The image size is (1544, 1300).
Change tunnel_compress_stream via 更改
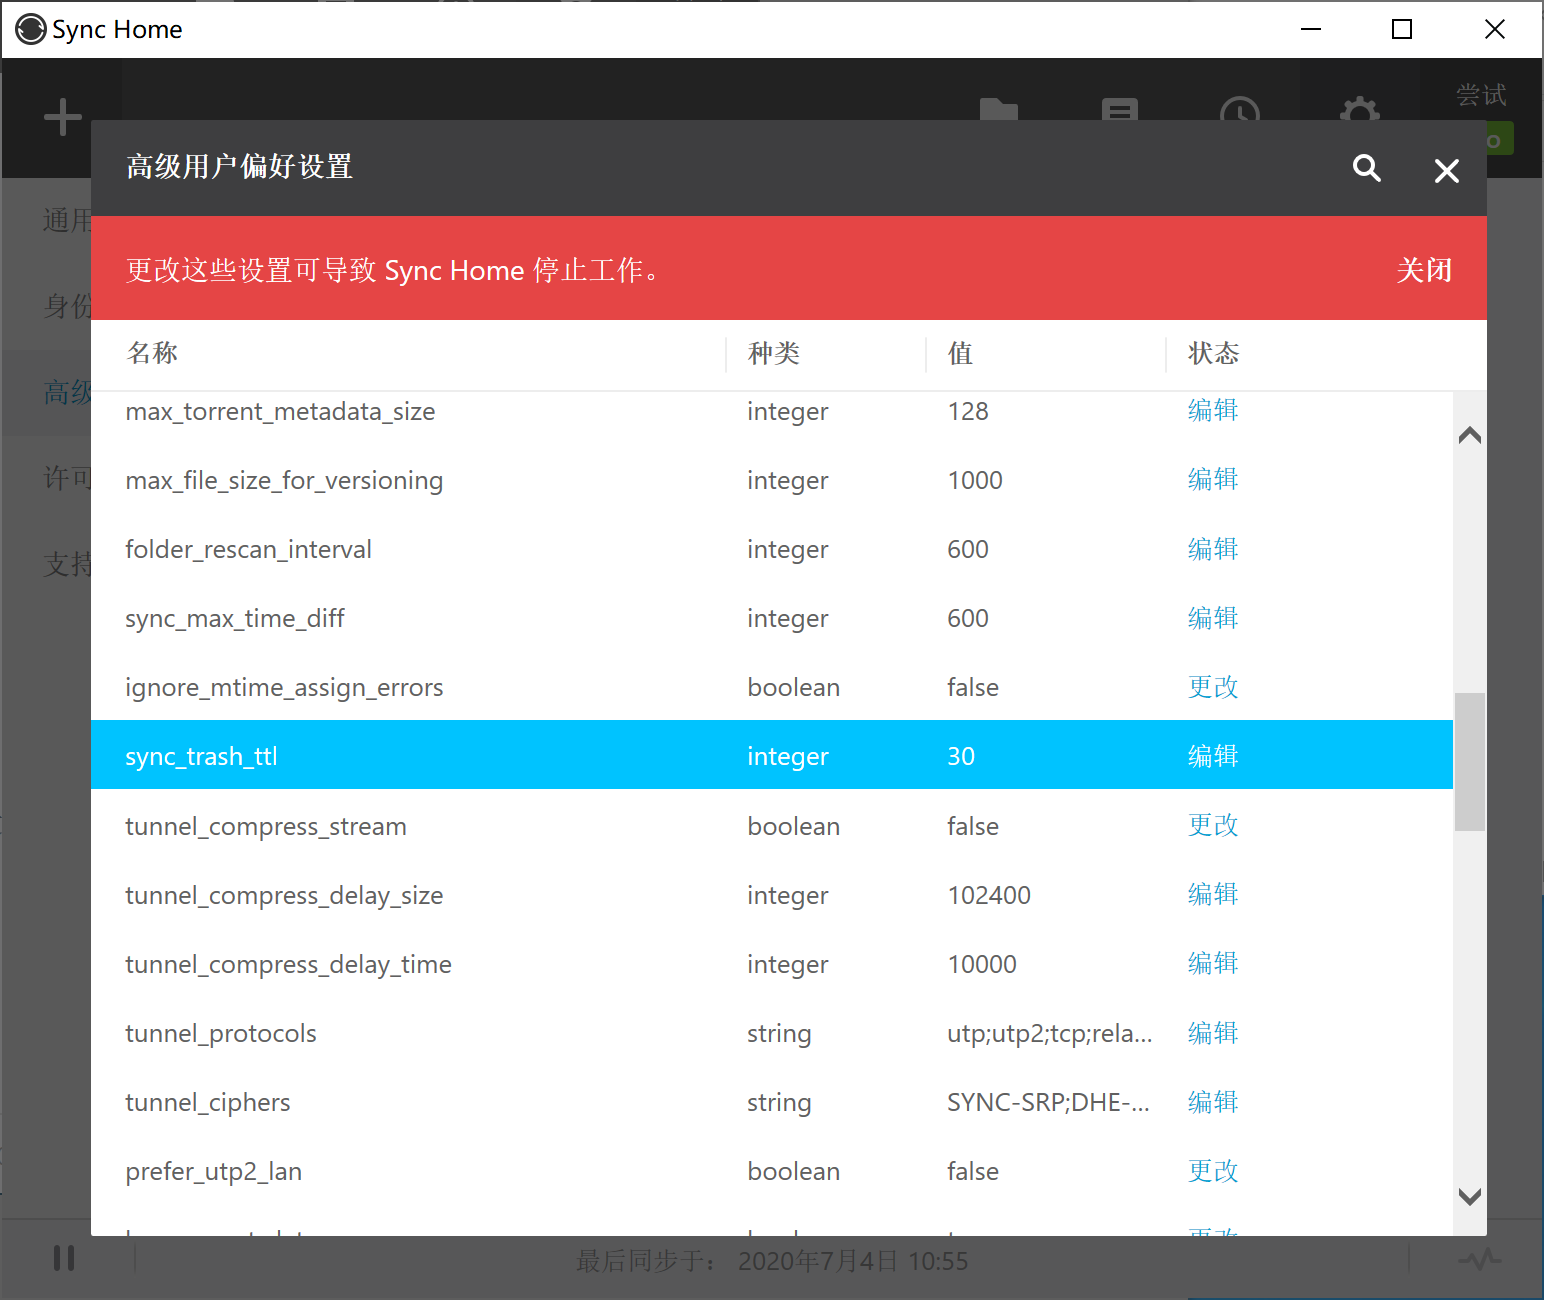tap(1213, 825)
